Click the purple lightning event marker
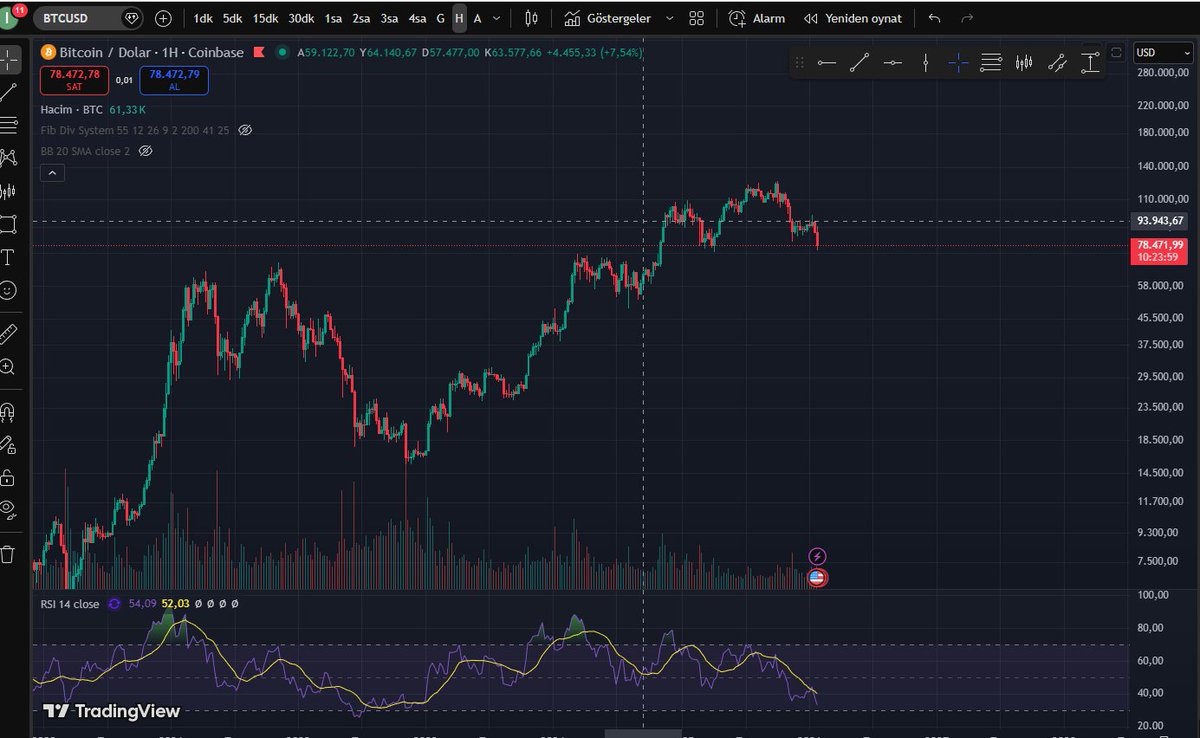The height and width of the screenshot is (738, 1200). click(x=817, y=556)
